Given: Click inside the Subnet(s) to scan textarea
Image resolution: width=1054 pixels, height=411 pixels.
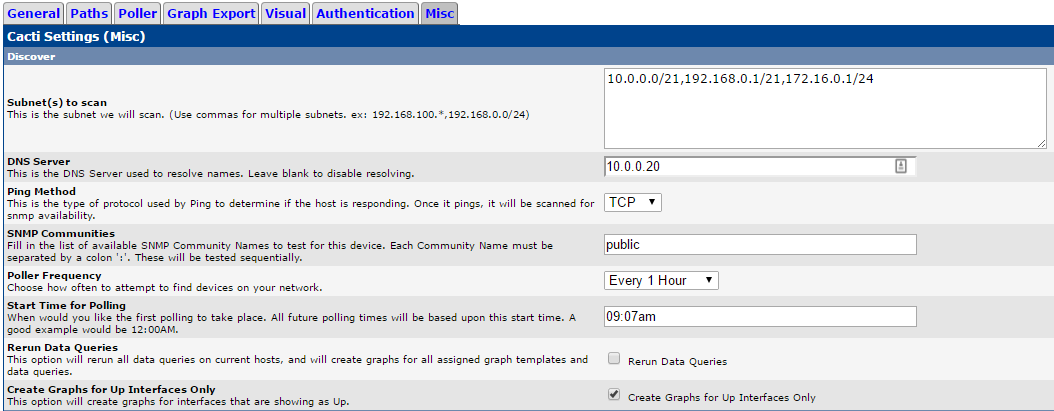Looking at the screenshot, I should (x=825, y=108).
